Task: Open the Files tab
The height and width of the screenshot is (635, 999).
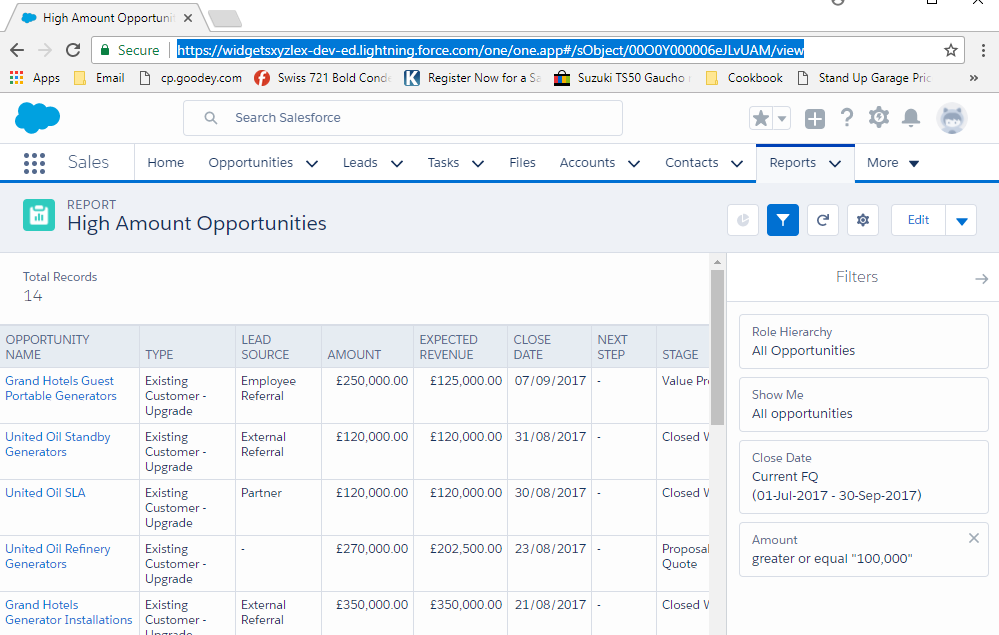Action: click(x=522, y=163)
